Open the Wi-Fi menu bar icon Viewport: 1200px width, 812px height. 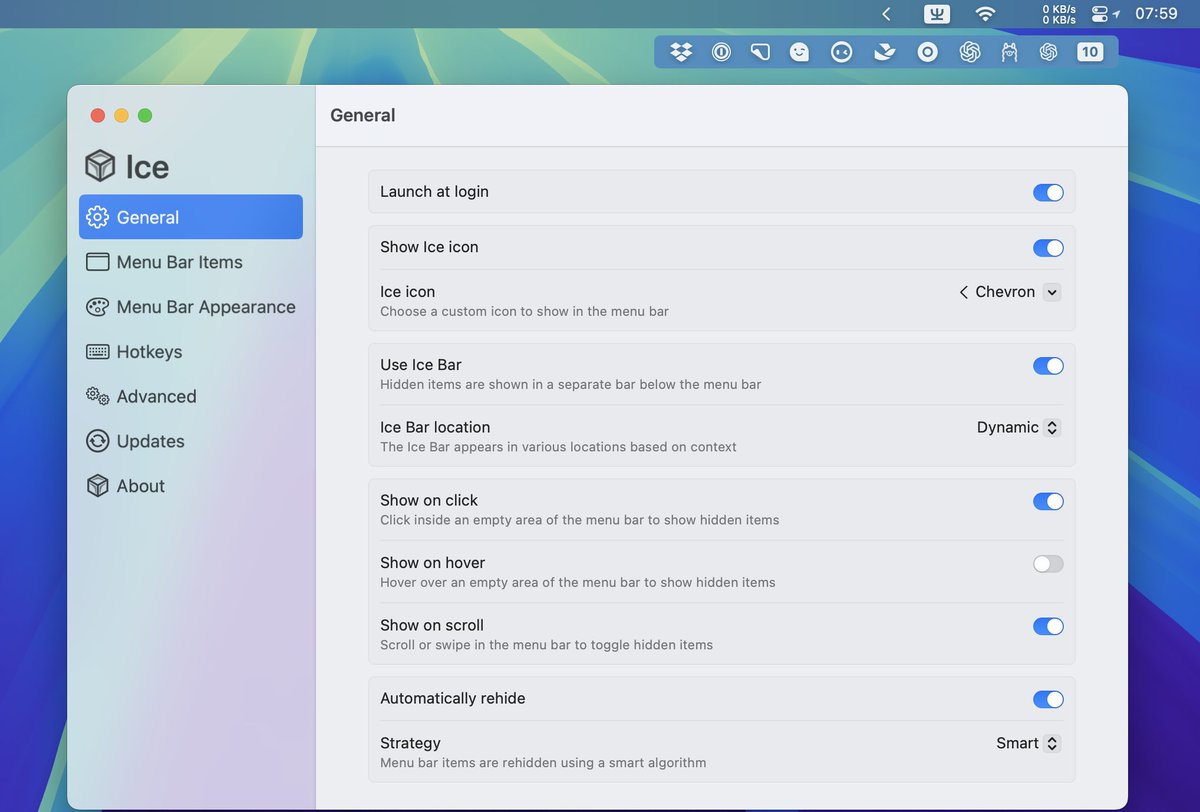click(986, 14)
